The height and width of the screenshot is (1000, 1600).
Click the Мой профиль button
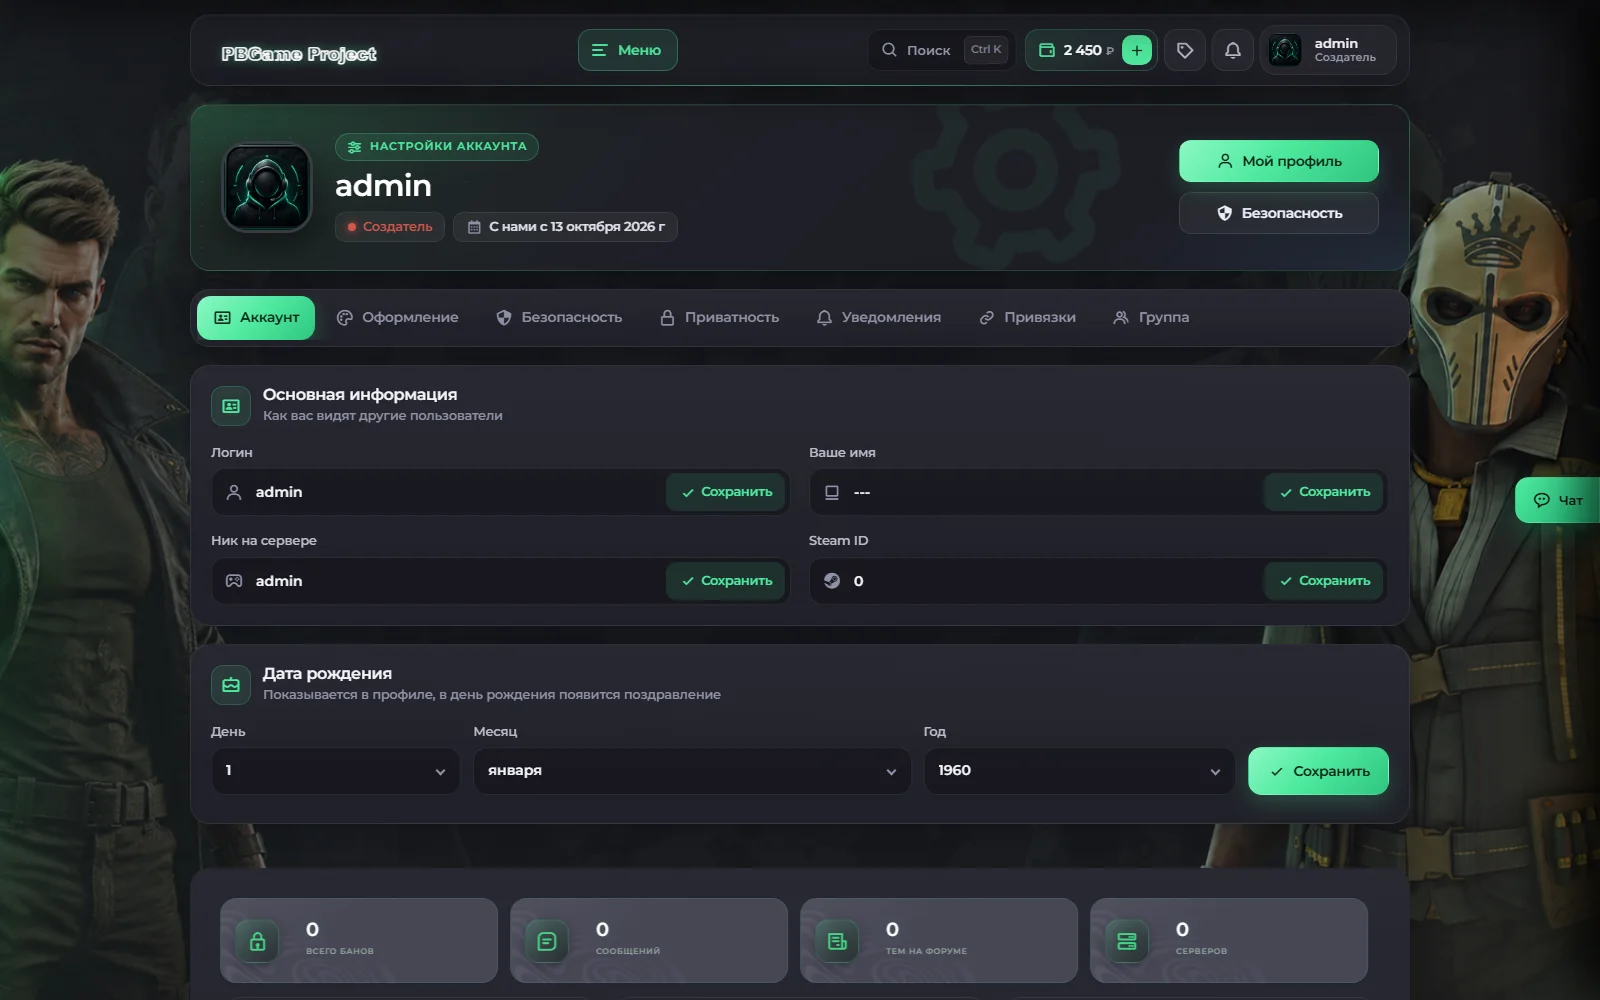point(1278,161)
